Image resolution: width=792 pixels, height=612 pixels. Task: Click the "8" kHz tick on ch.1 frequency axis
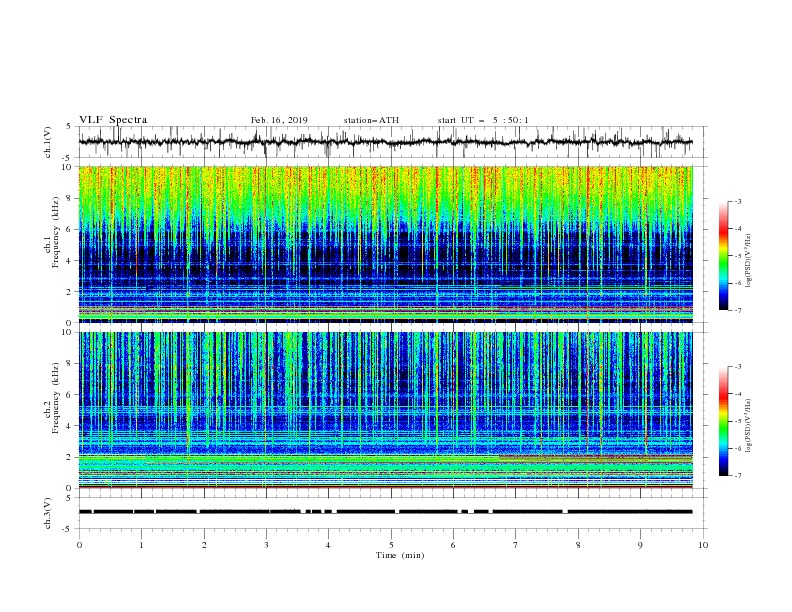point(69,198)
